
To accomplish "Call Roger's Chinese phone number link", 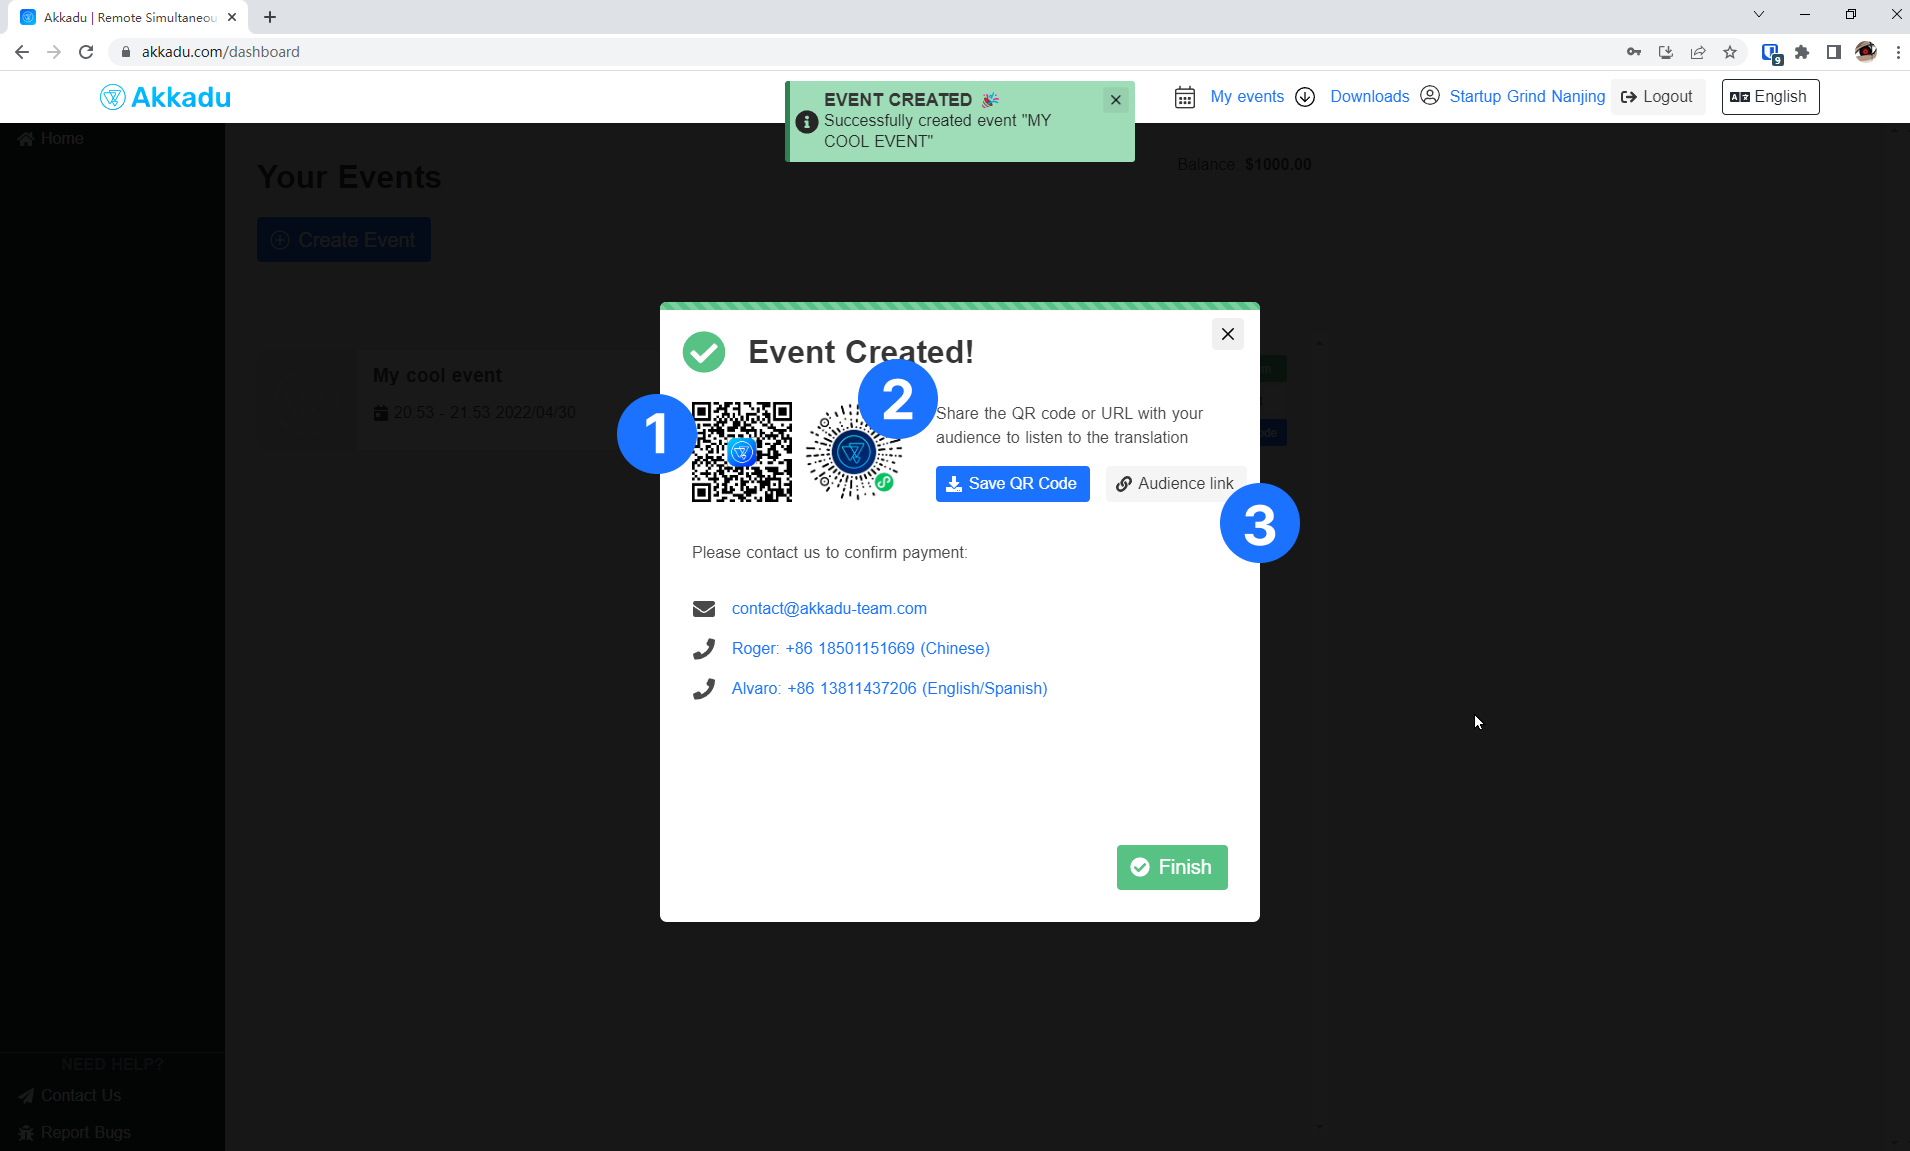I will click(861, 648).
